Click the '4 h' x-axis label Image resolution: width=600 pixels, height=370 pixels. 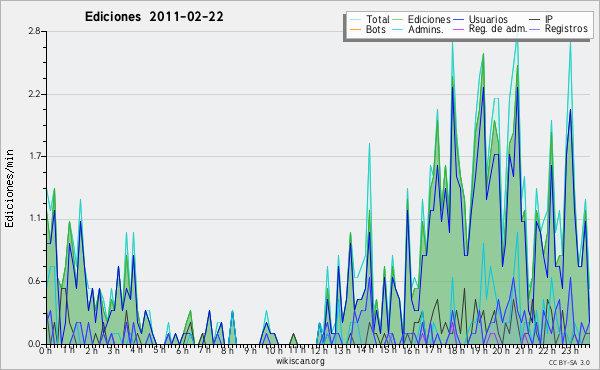(x=137, y=350)
